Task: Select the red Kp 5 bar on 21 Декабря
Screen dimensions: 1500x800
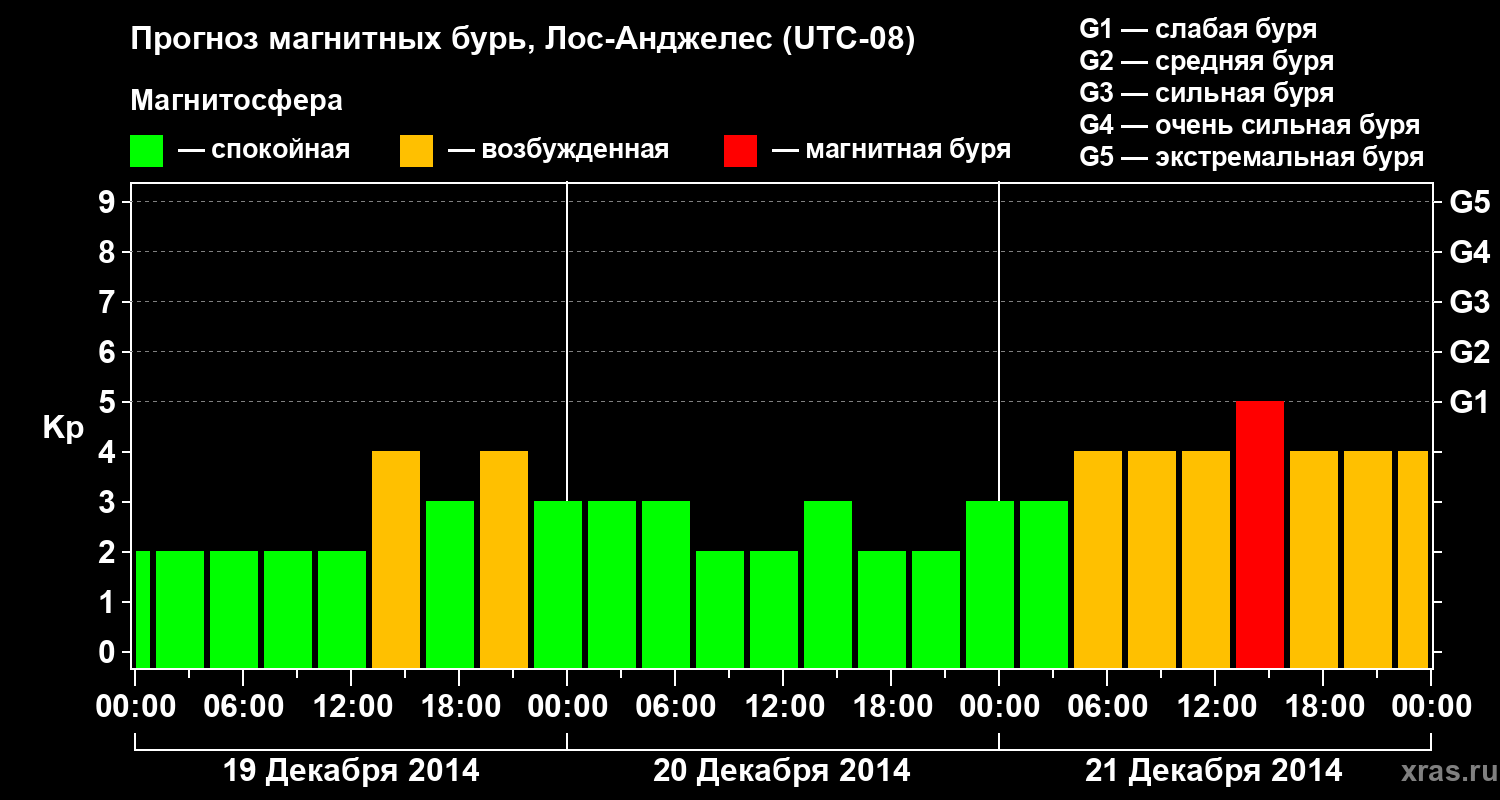Action: click(1260, 534)
